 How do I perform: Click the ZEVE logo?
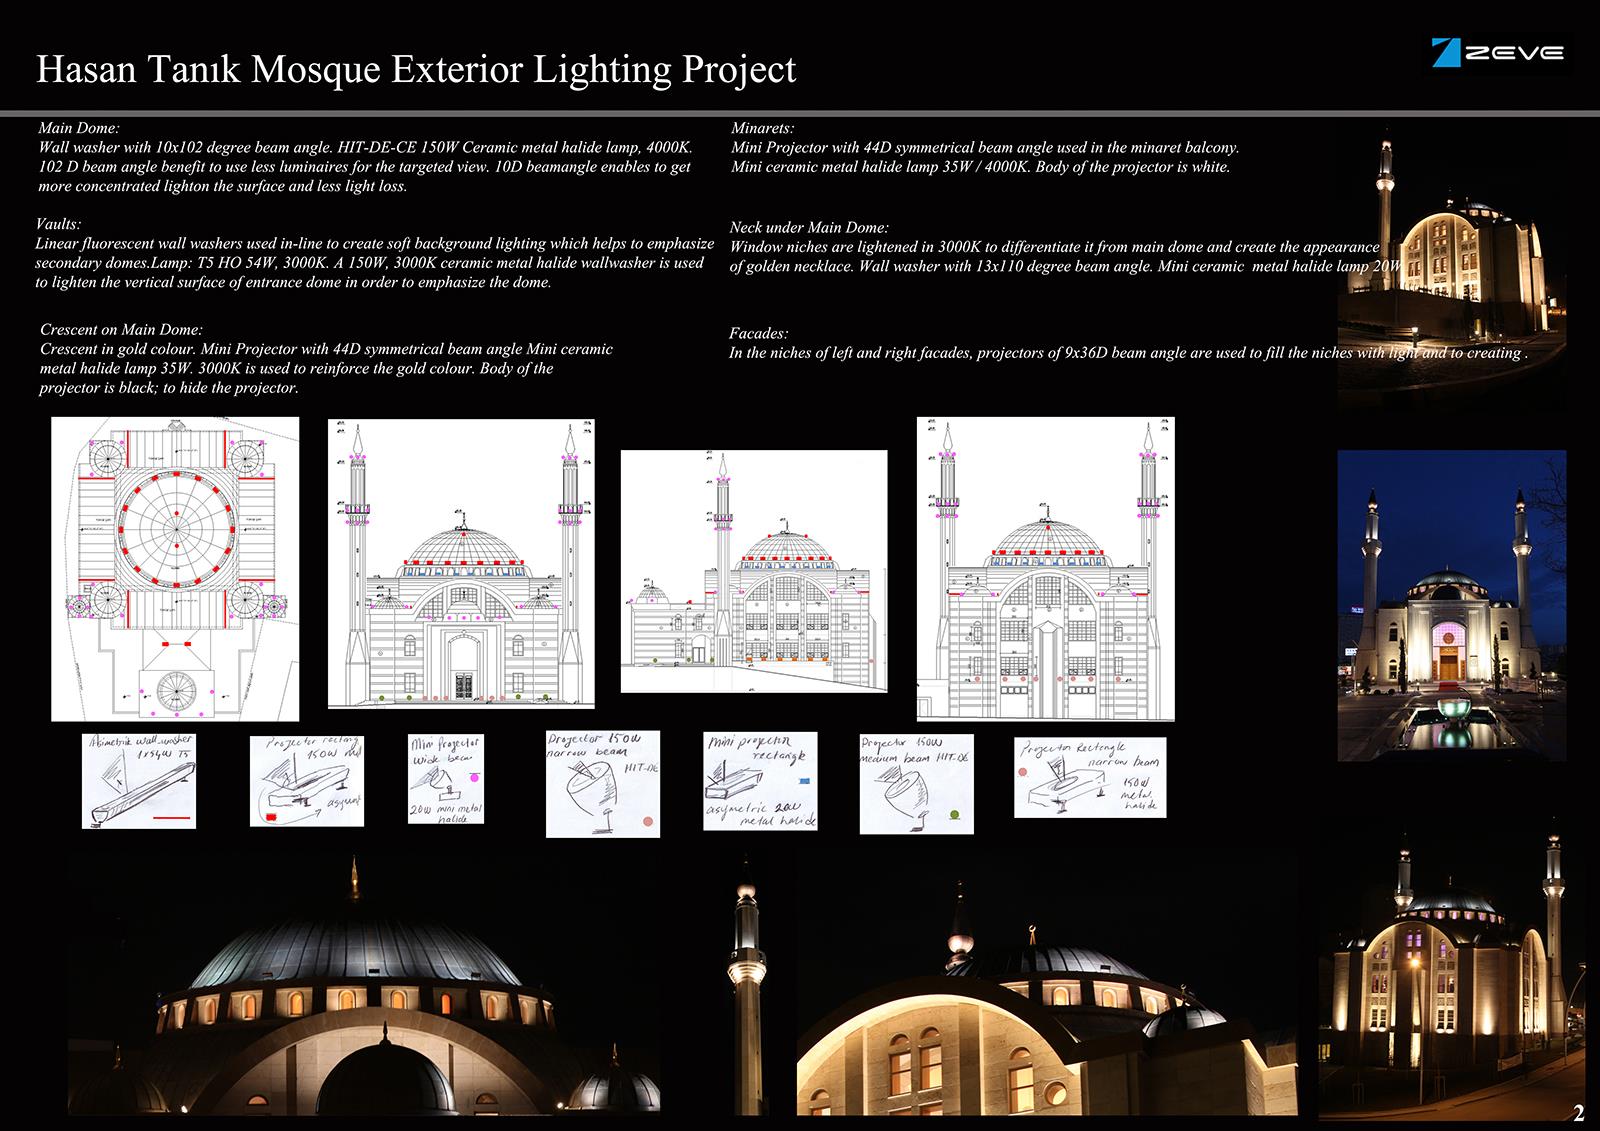[x=1496, y=54]
